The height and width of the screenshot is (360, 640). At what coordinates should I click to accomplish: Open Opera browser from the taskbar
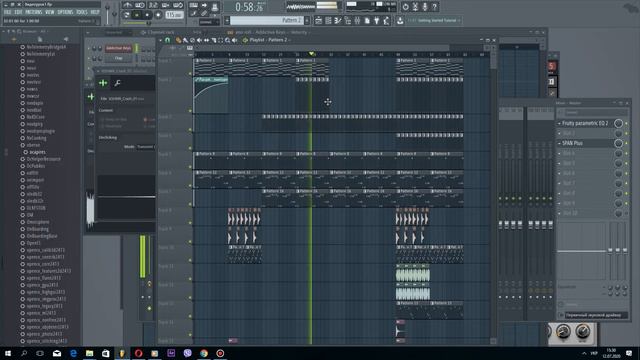pyautogui.click(x=138, y=353)
